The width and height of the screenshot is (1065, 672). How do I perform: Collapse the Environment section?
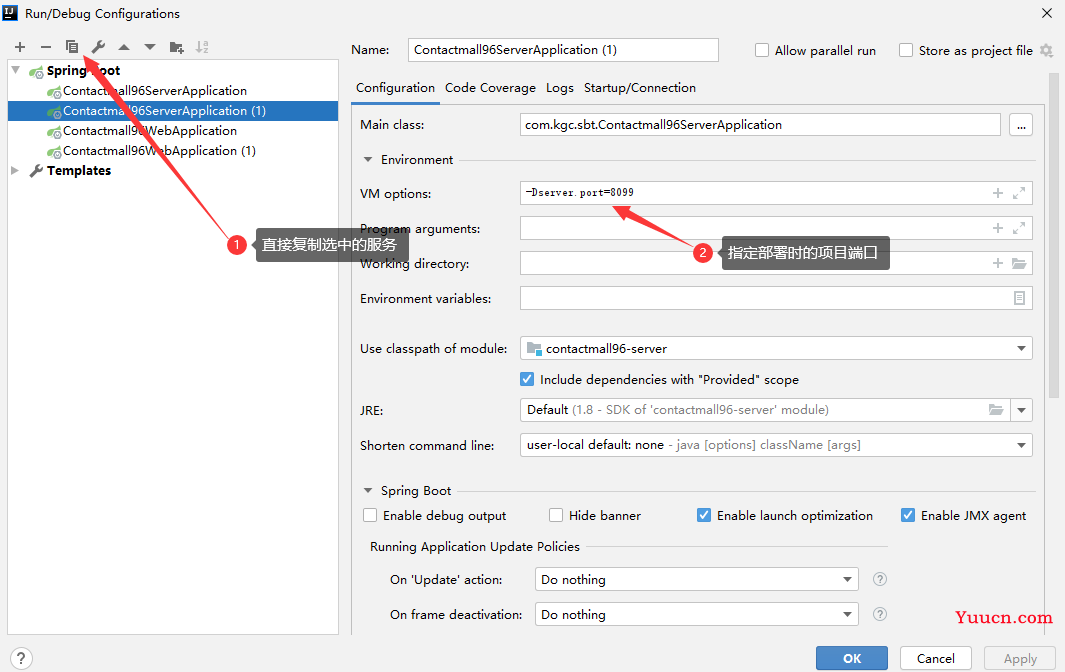368,160
